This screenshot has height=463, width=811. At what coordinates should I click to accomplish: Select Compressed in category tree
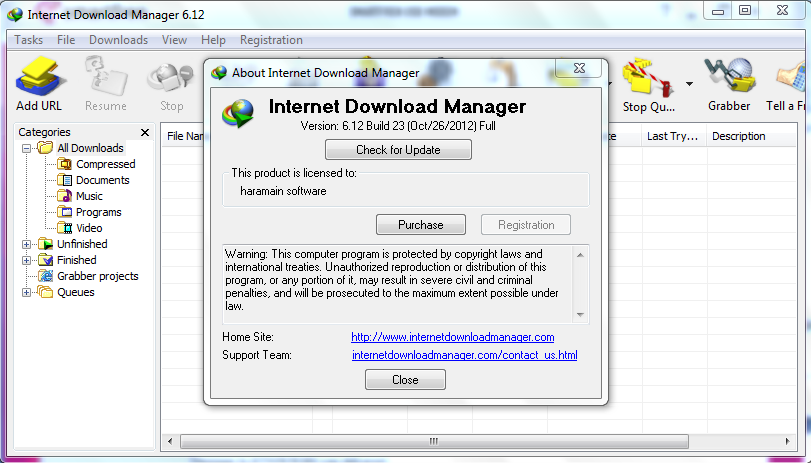coord(106,164)
